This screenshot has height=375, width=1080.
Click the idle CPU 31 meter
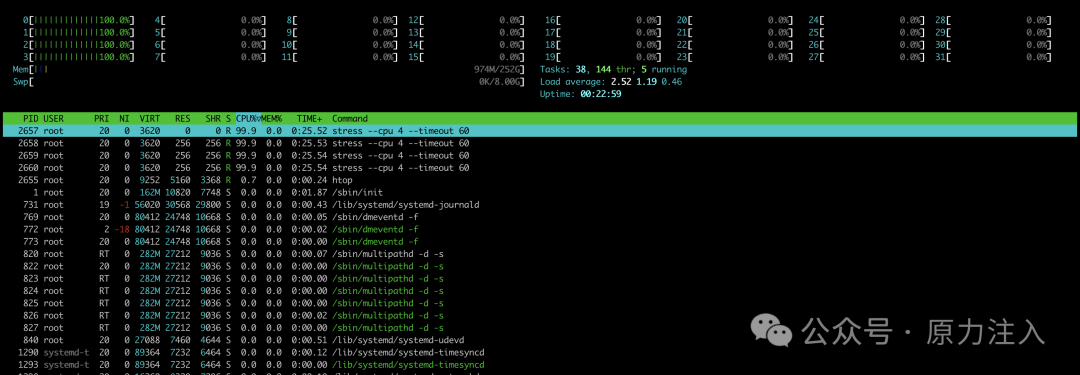point(993,57)
